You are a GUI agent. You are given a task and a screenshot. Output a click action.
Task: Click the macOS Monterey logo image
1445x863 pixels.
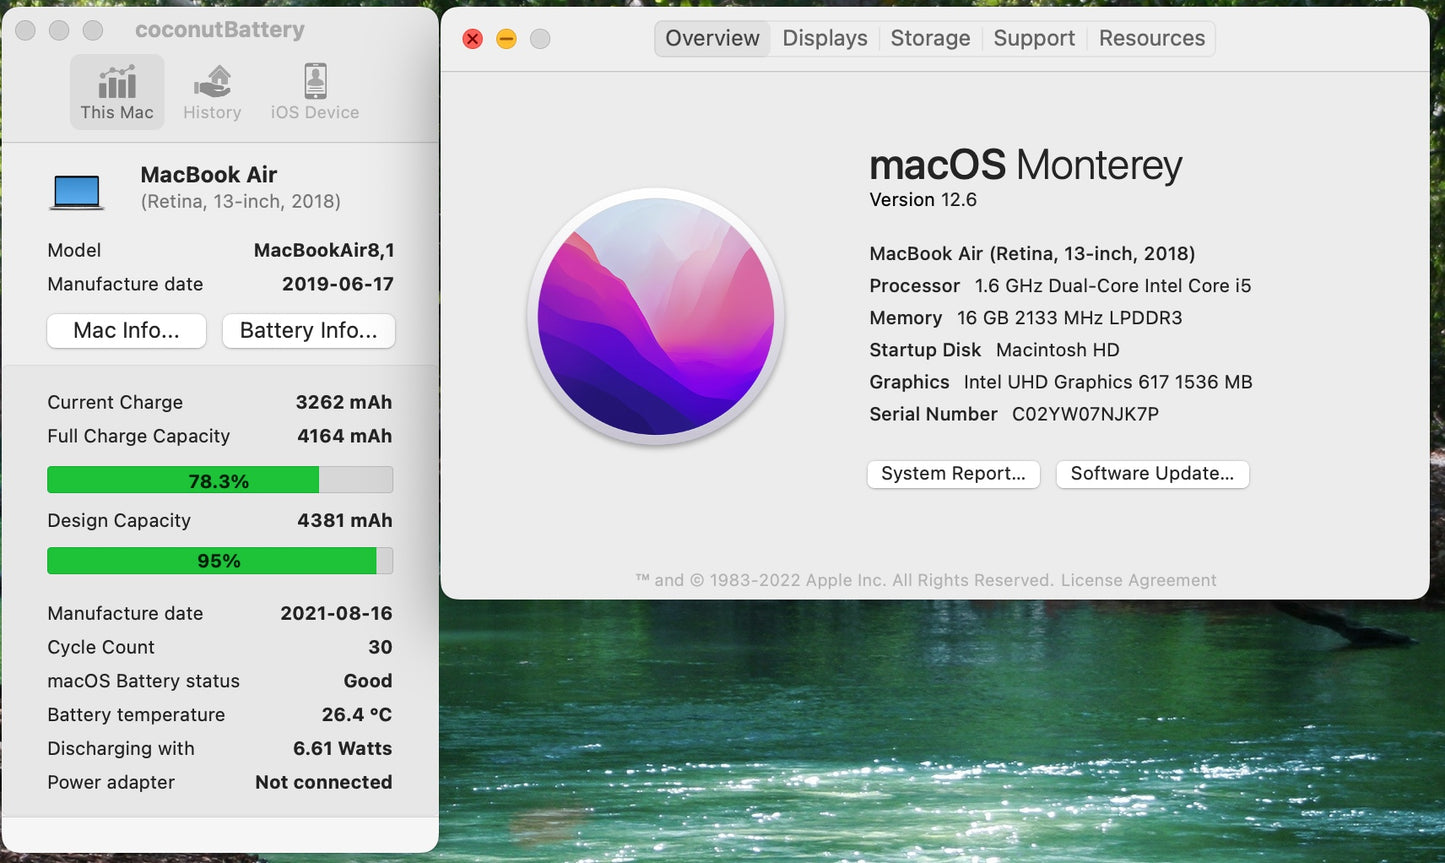pyautogui.click(x=656, y=317)
